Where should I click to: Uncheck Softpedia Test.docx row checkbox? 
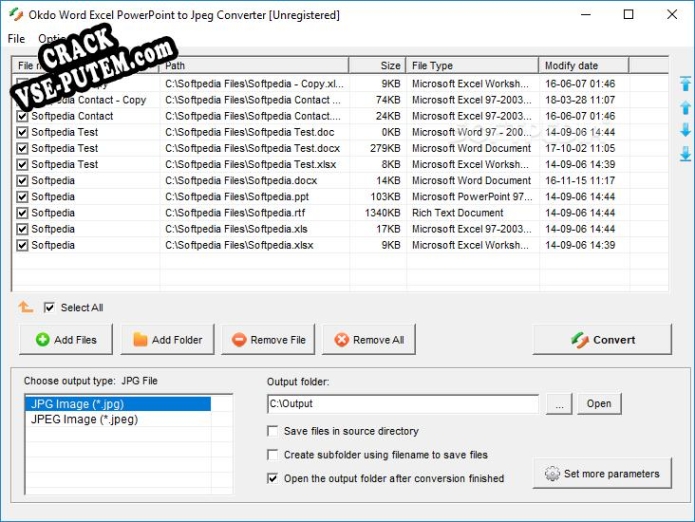point(22,148)
